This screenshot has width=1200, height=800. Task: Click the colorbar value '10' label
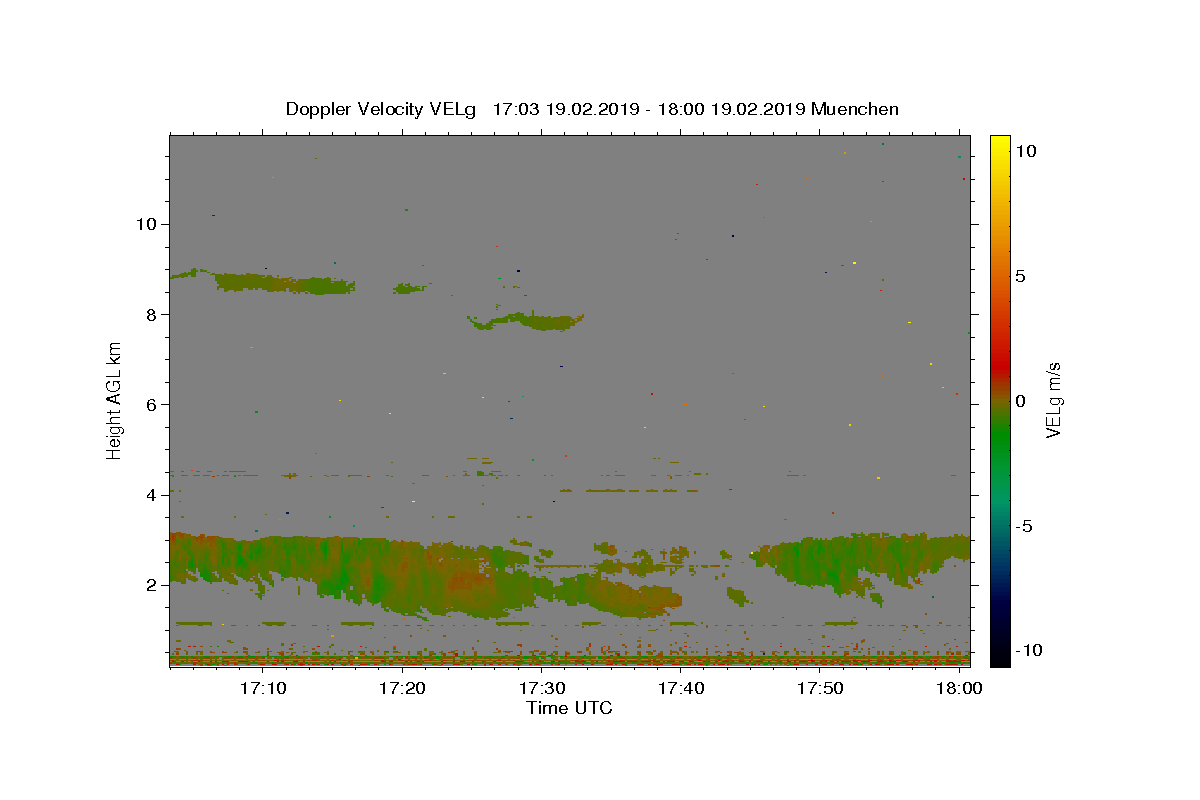pyautogui.click(x=1025, y=150)
